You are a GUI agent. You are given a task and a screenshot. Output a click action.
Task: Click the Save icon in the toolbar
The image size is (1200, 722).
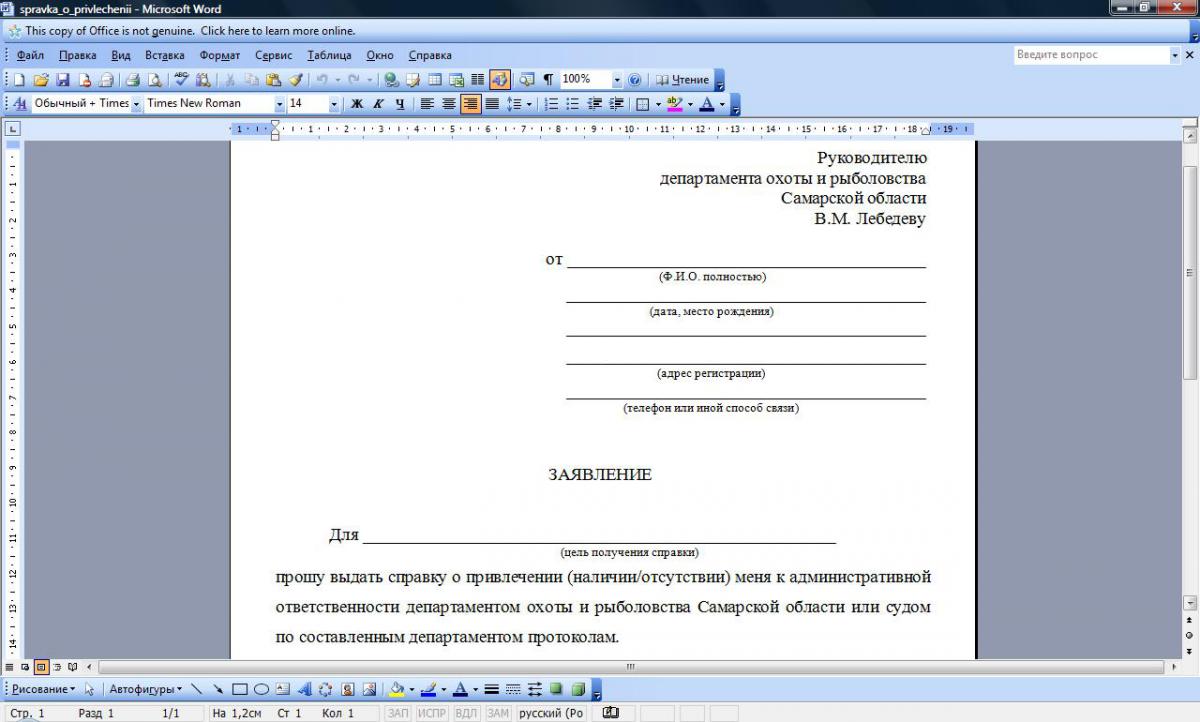coord(62,80)
